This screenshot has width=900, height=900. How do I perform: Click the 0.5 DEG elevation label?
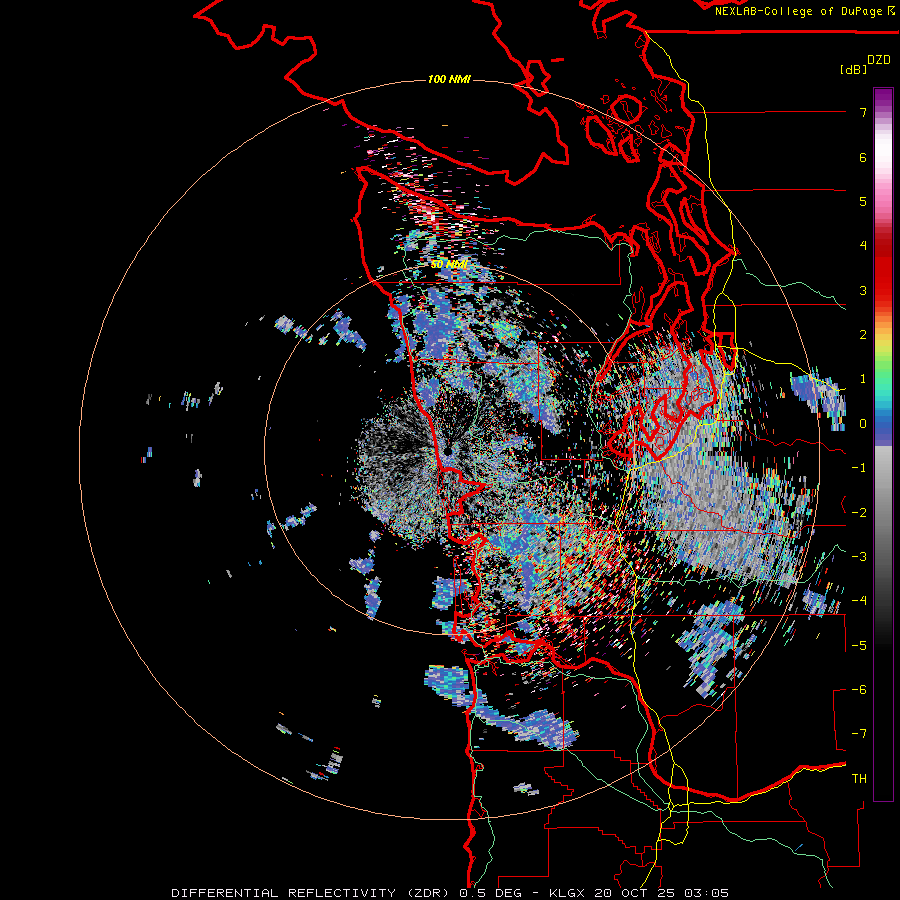tap(491, 893)
